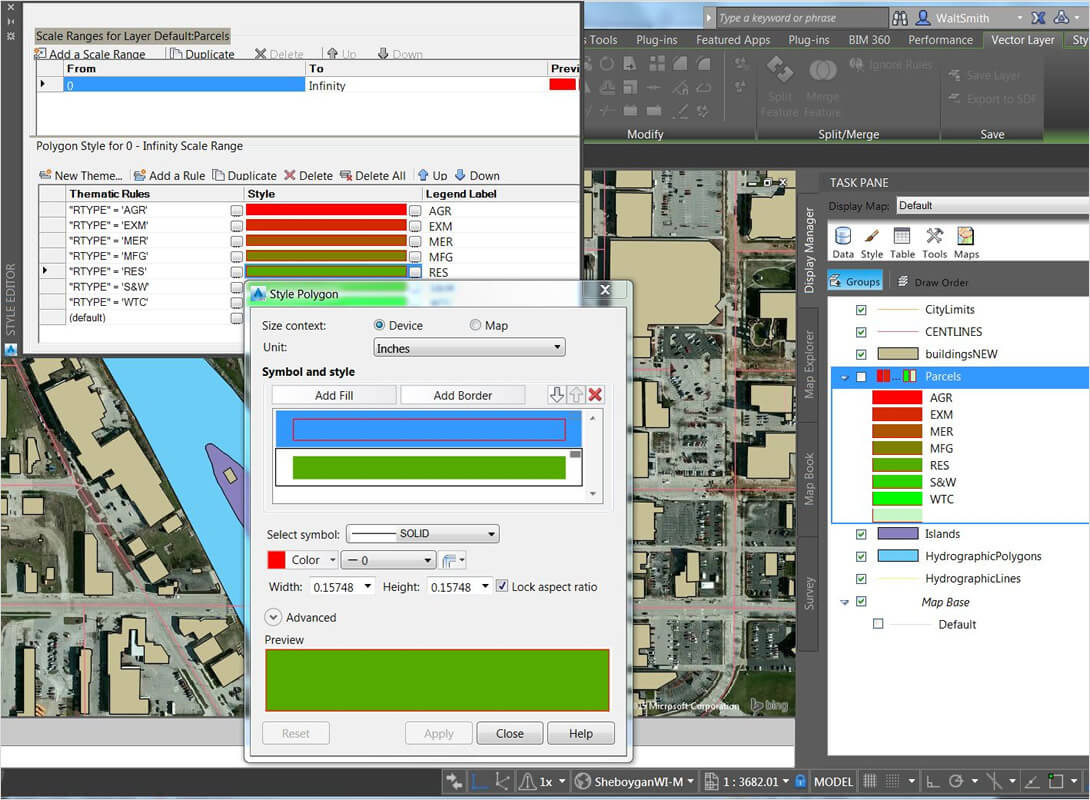Screen dimensions: 1090x800
Task: Switch to the Vector Layer ribbon tab
Action: point(1022,40)
